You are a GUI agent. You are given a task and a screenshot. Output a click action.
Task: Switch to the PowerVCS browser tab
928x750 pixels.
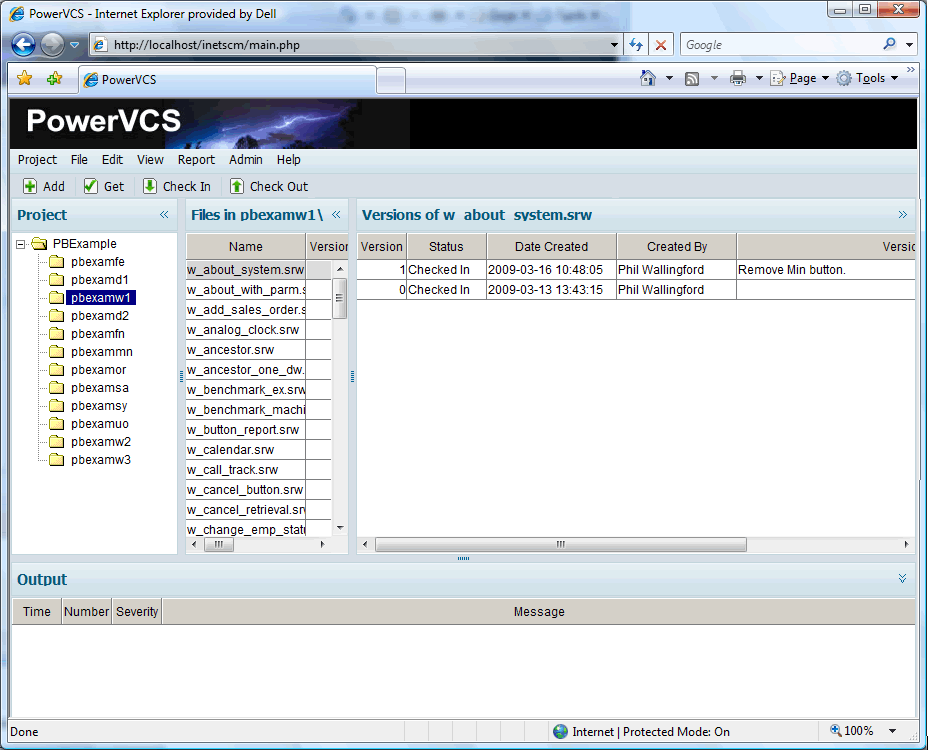click(x=228, y=79)
